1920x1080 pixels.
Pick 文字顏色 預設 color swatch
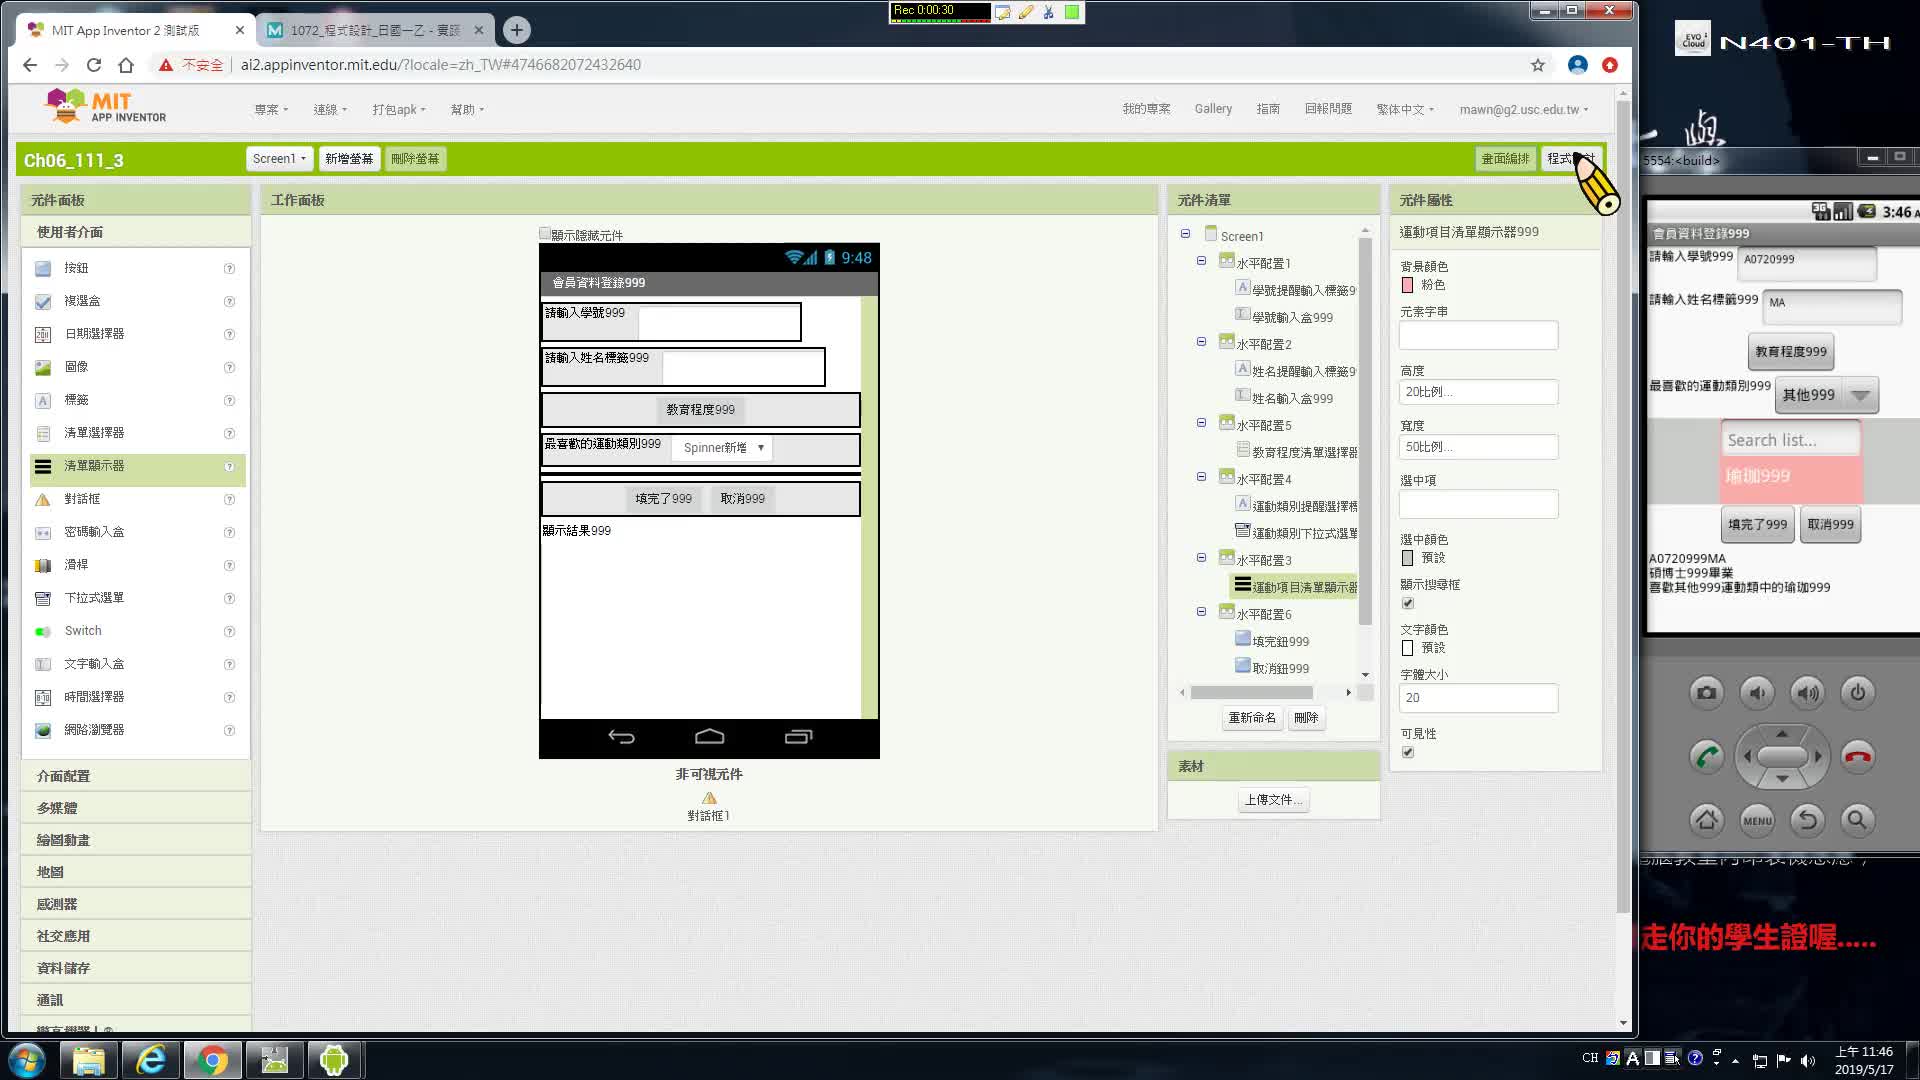point(1408,648)
